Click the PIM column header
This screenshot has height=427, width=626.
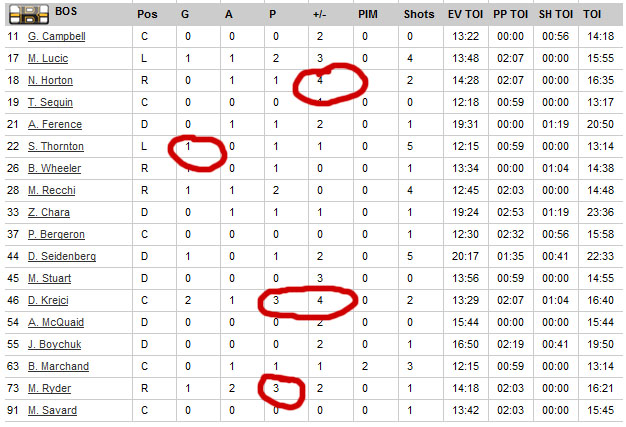coord(368,14)
